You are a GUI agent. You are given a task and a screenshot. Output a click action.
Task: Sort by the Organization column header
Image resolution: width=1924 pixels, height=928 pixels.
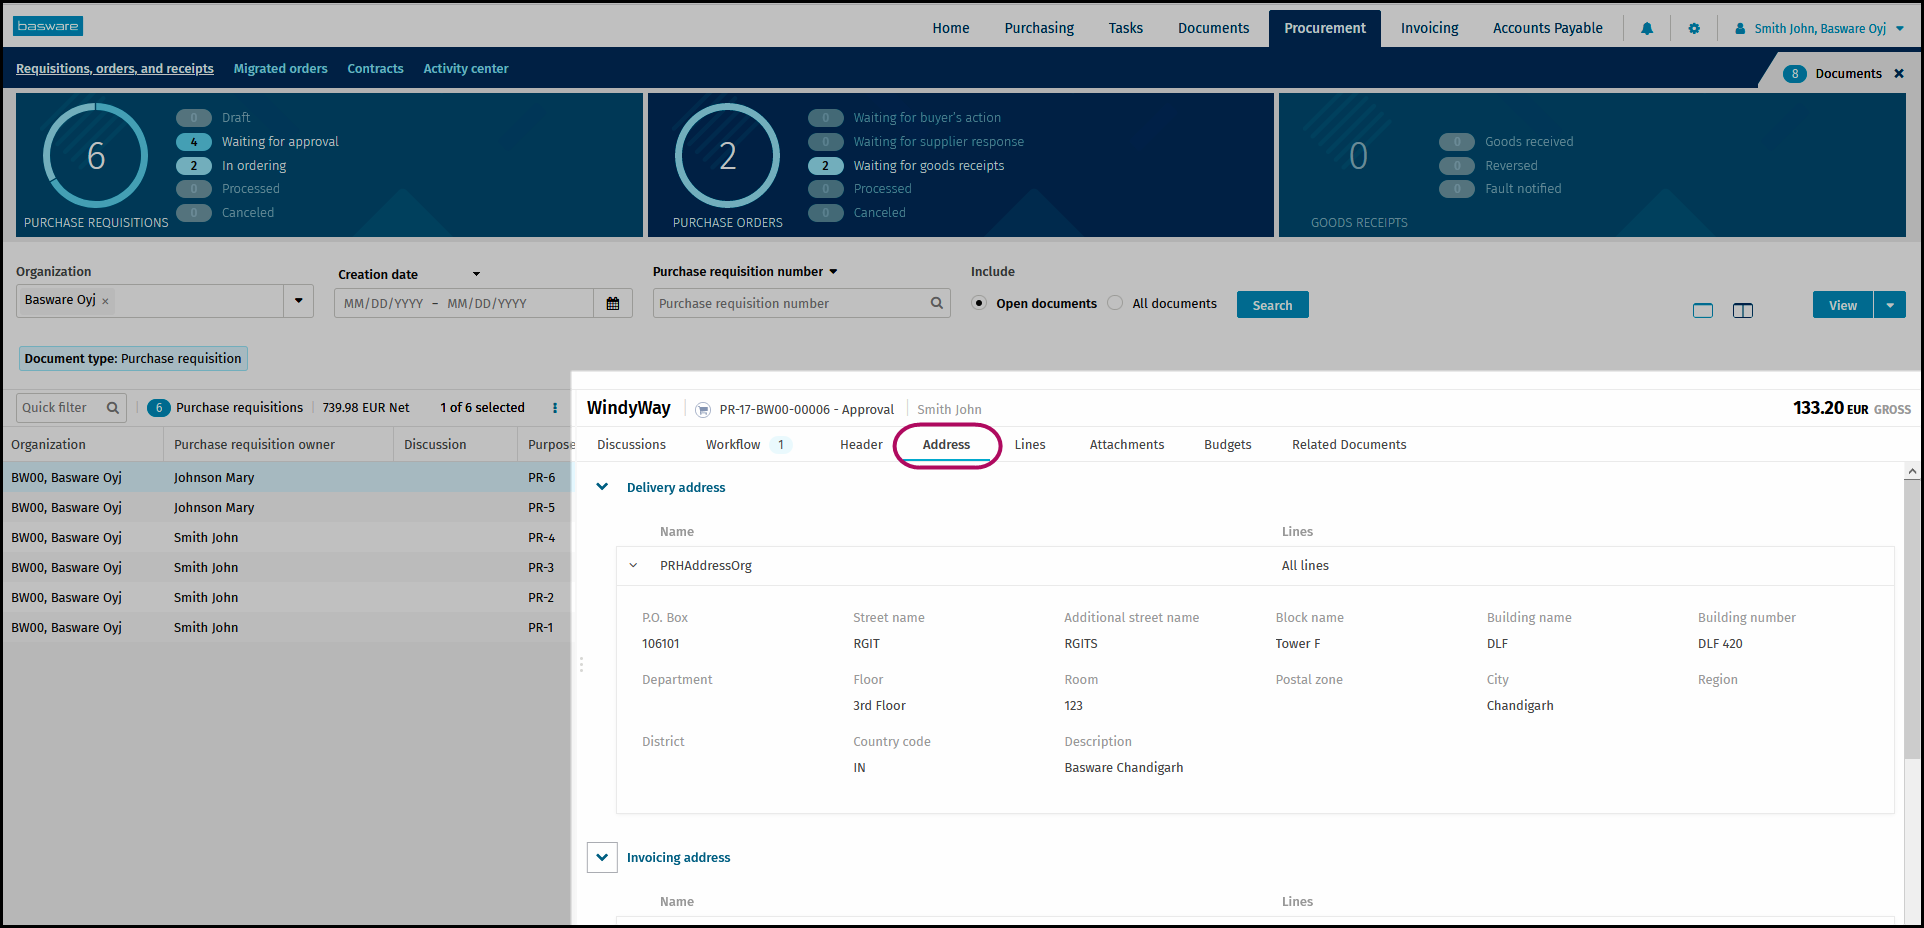click(x=48, y=444)
